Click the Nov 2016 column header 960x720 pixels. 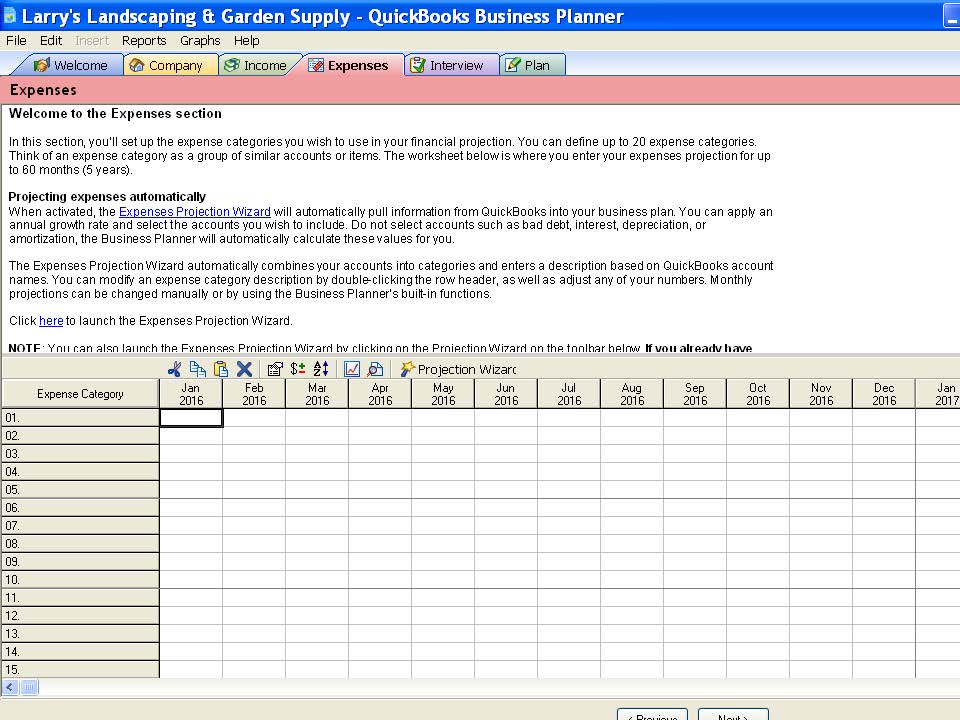pyautogui.click(x=821, y=394)
